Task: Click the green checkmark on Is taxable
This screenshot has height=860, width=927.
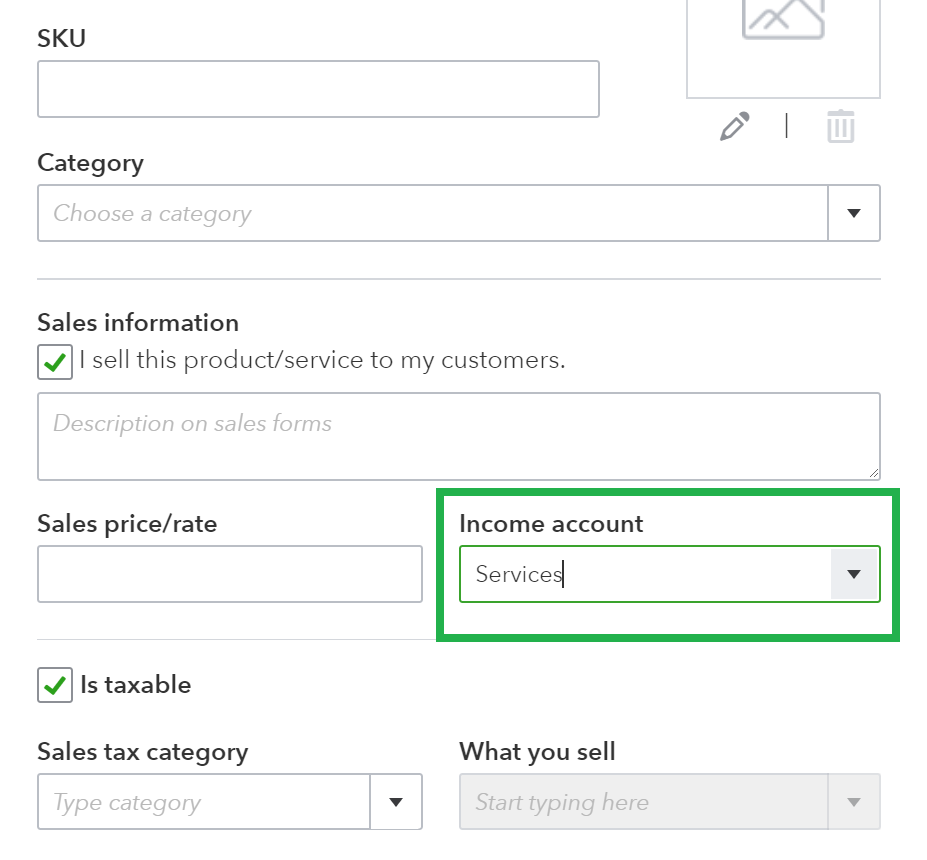Action: pos(54,685)
